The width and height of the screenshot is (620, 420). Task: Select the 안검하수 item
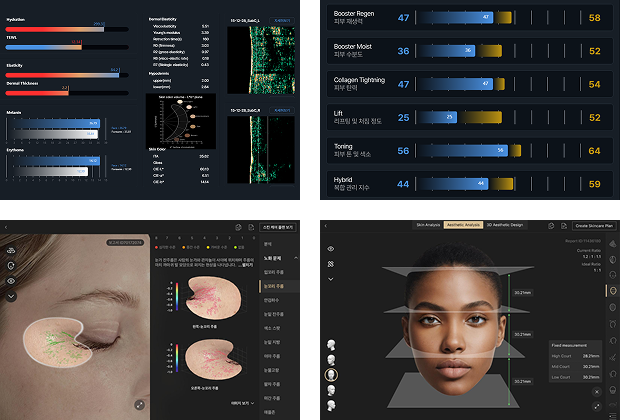point(271,300)
